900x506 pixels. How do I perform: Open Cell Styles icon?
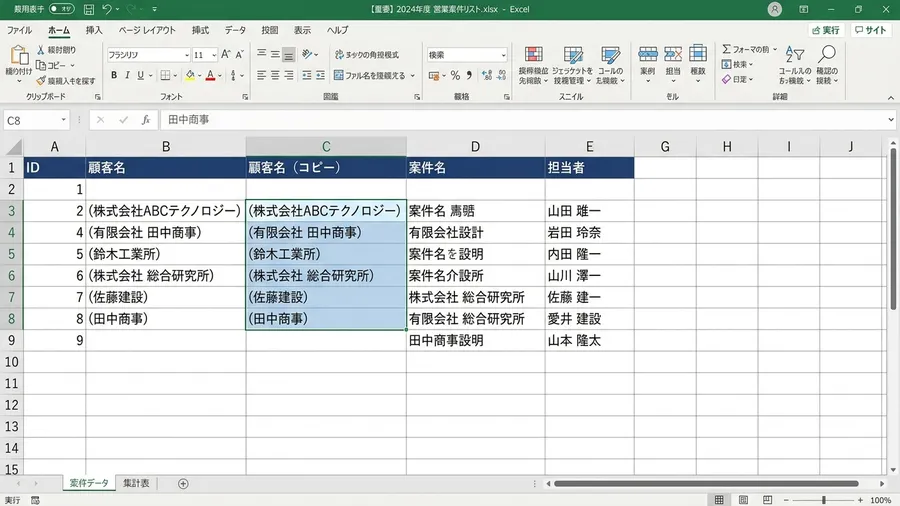pos(610,55)
